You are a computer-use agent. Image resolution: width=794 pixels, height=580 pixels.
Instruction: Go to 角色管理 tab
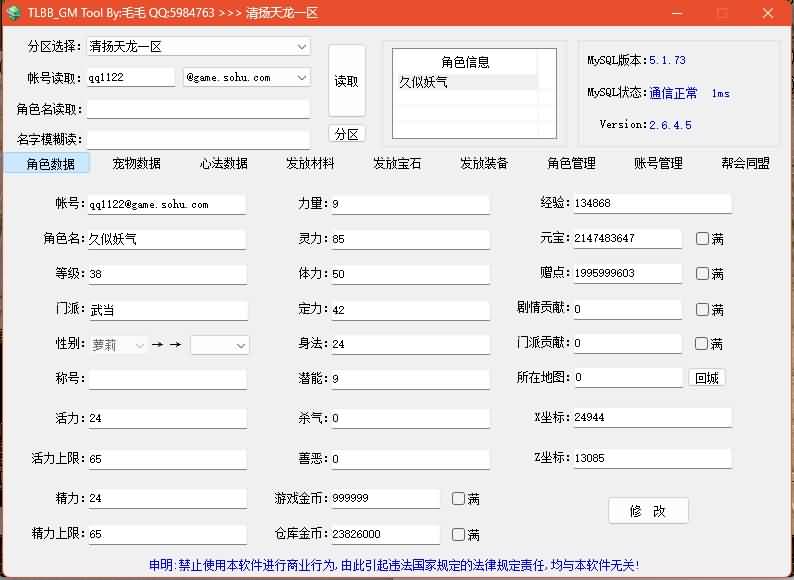(571, 164)
